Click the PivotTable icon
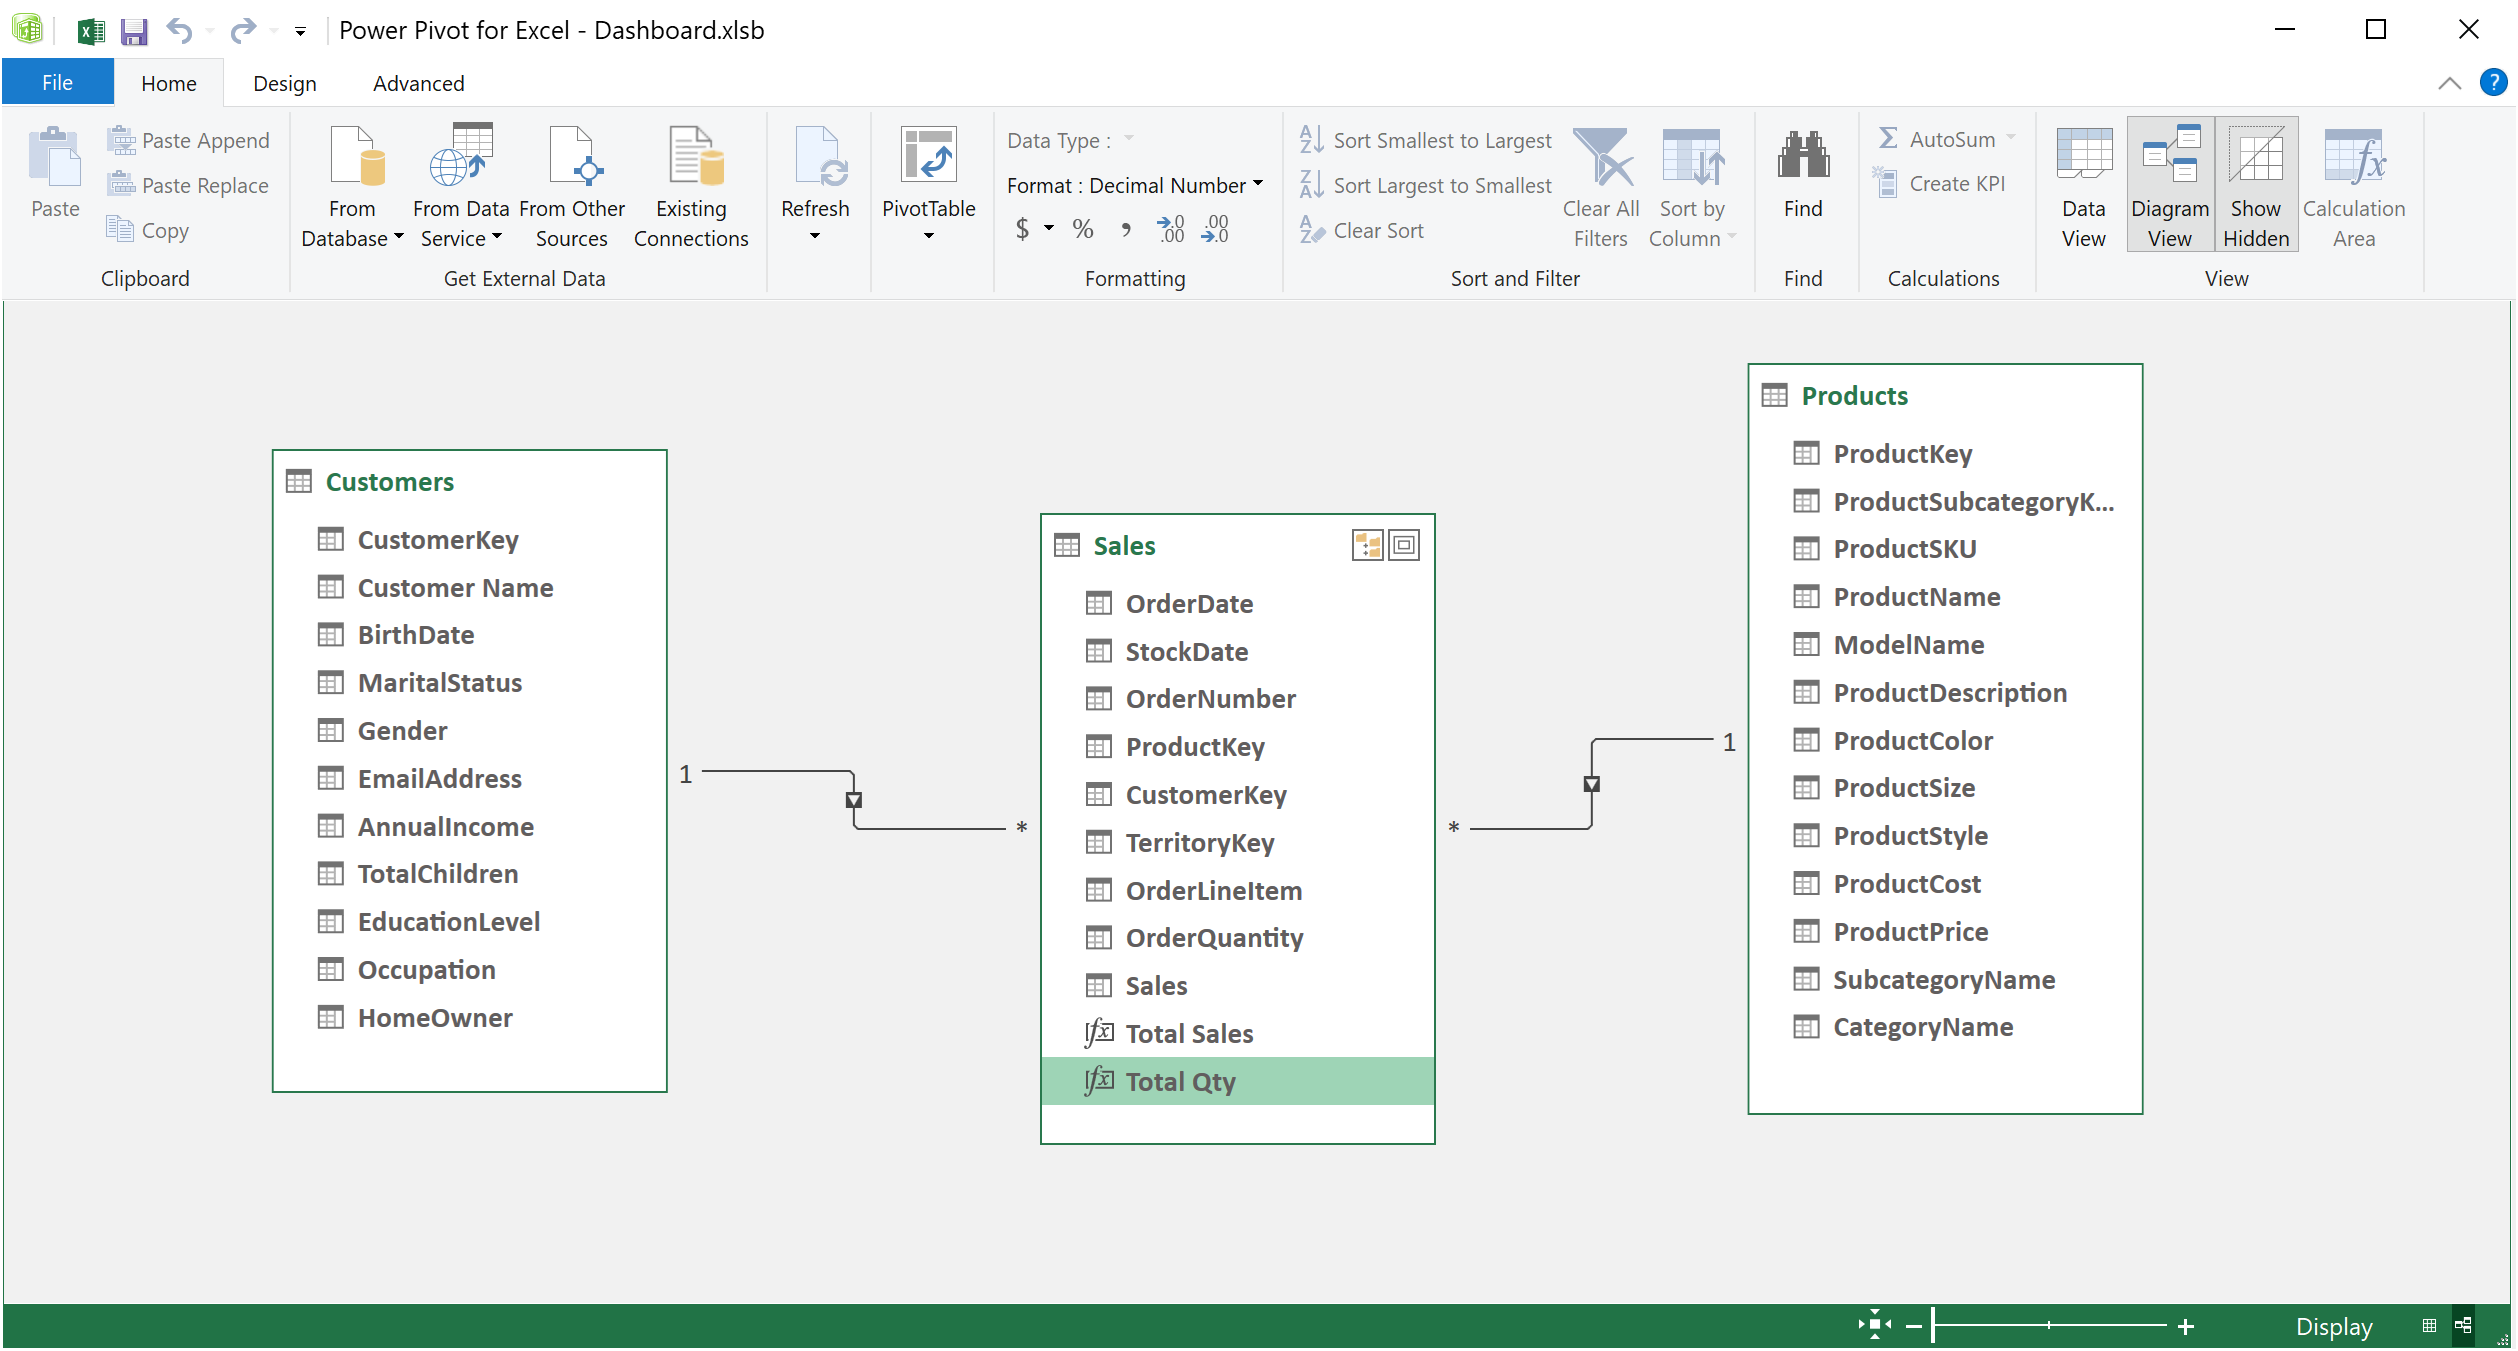This screenshot has width=2518, height=1351. pyautogui.click(x=929, y=180)
